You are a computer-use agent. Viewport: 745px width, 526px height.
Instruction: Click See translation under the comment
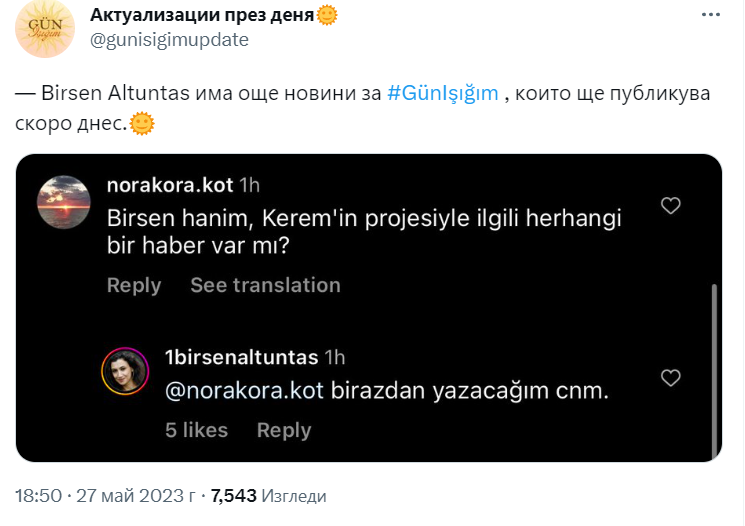coord(265,285)
